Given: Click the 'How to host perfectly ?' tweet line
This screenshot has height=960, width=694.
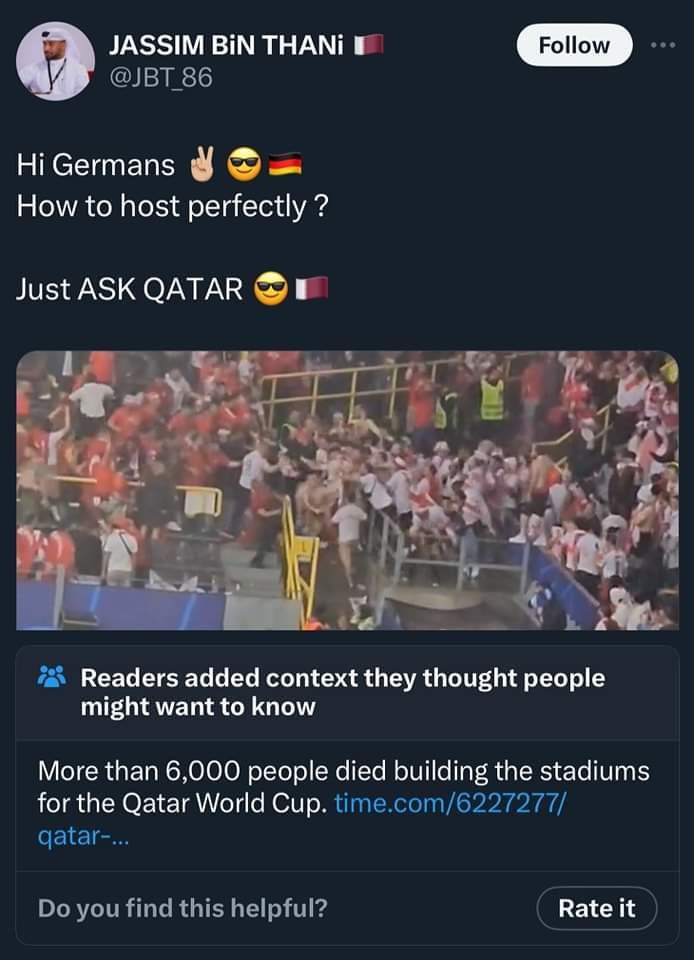Looking at the screenshot, I should 171,207.
